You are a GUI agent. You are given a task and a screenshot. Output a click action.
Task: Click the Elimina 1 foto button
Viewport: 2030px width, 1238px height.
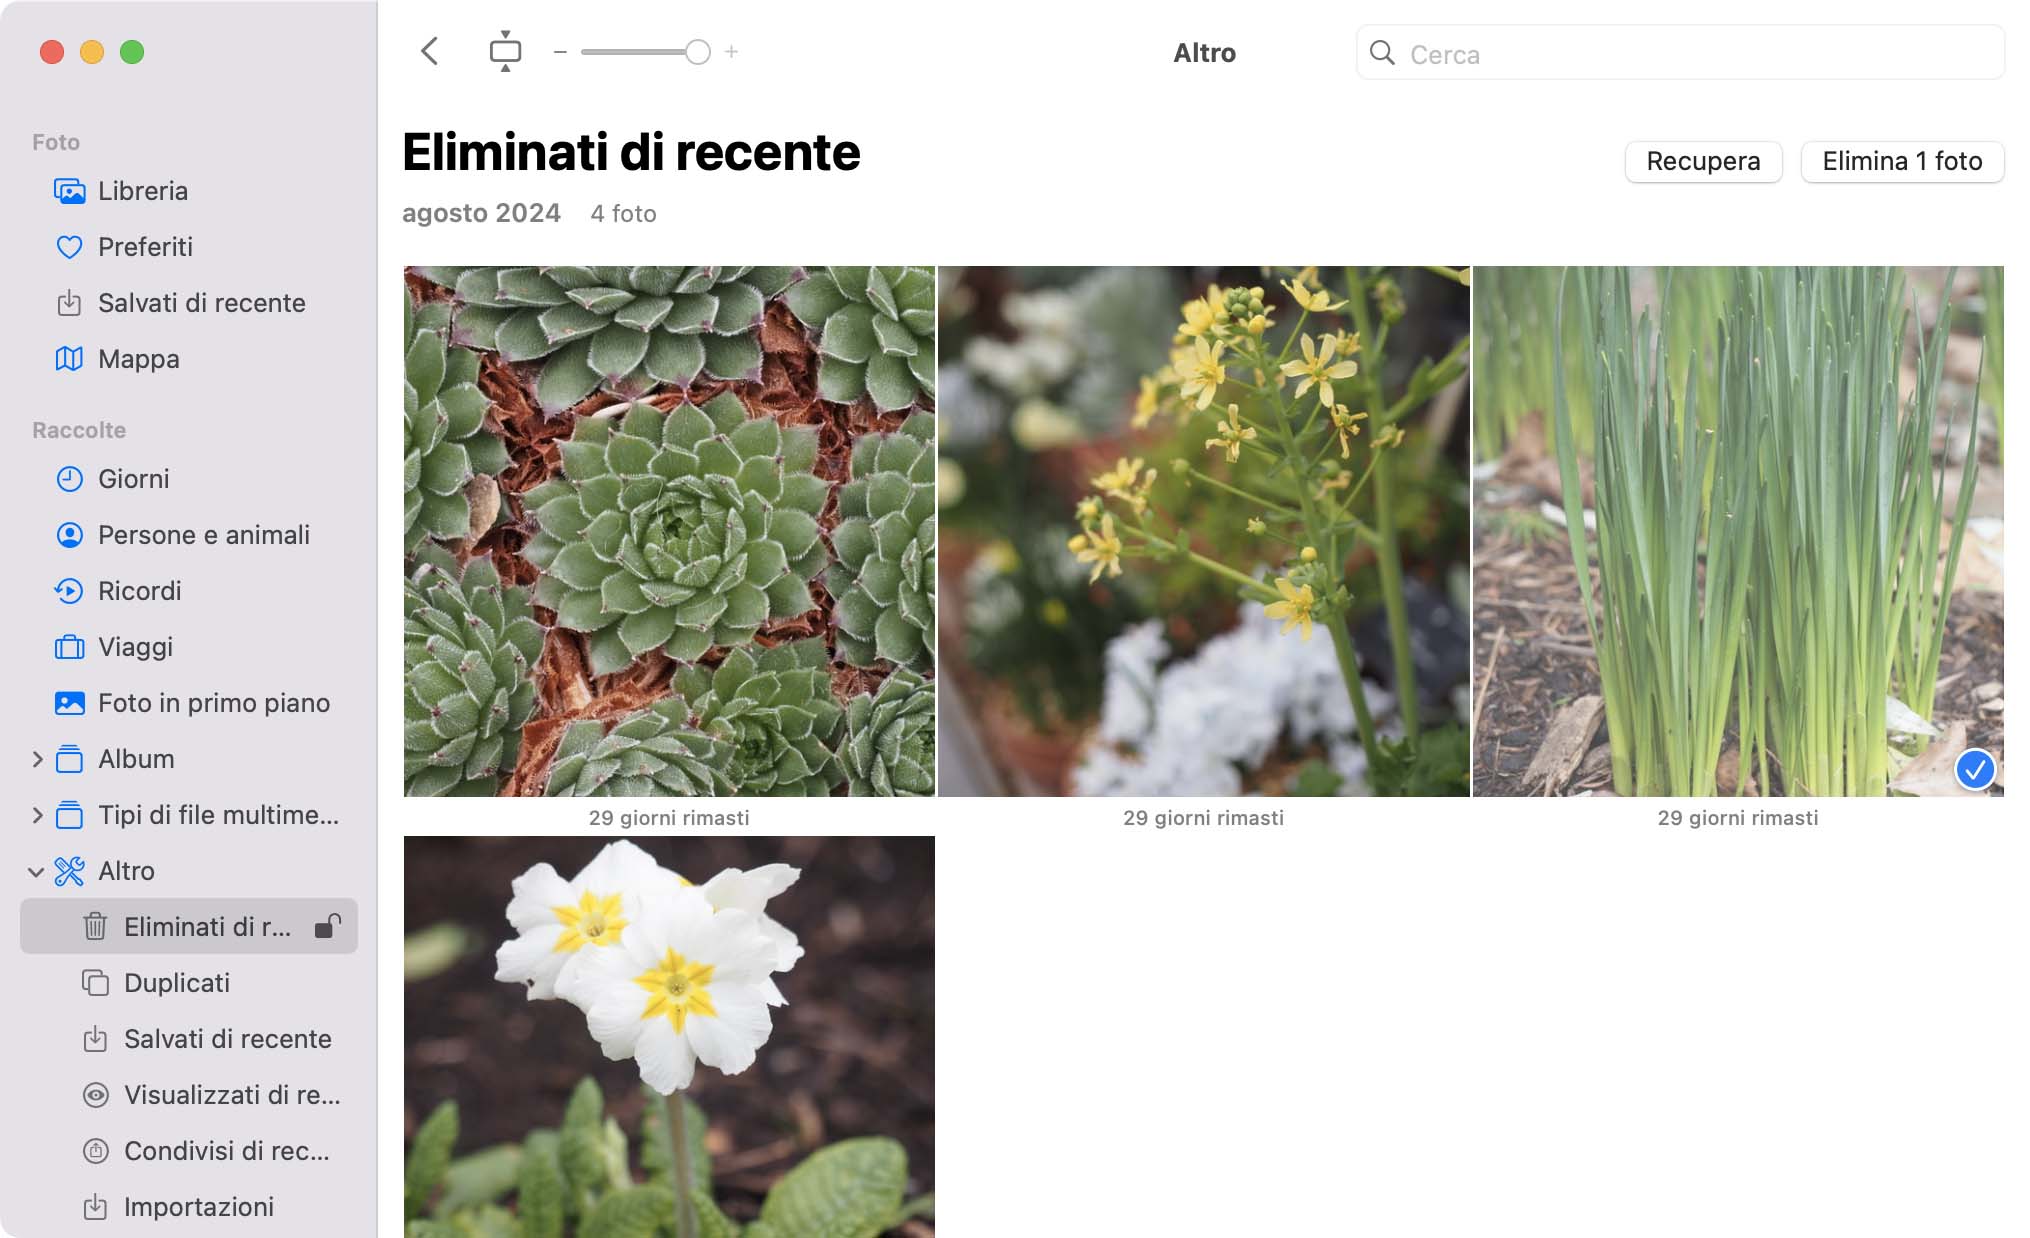pos(1902,161)
